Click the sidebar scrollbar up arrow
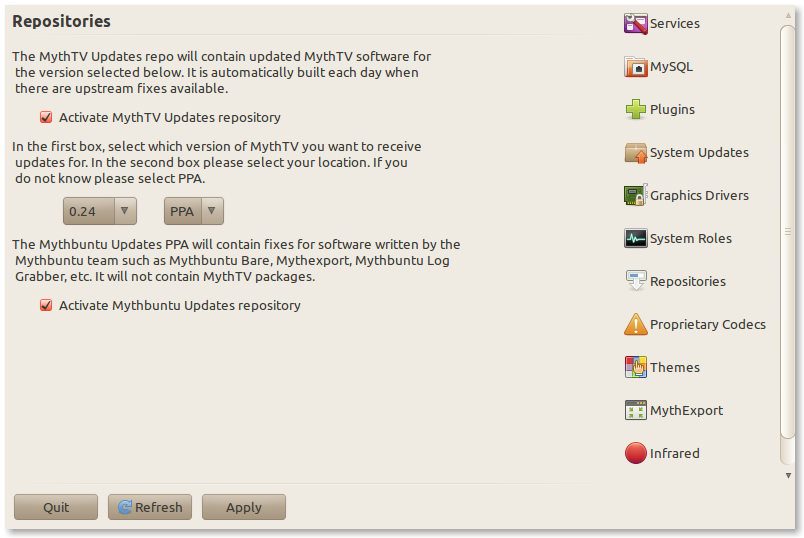Screen dimensions: 804x538 (788, 16)
